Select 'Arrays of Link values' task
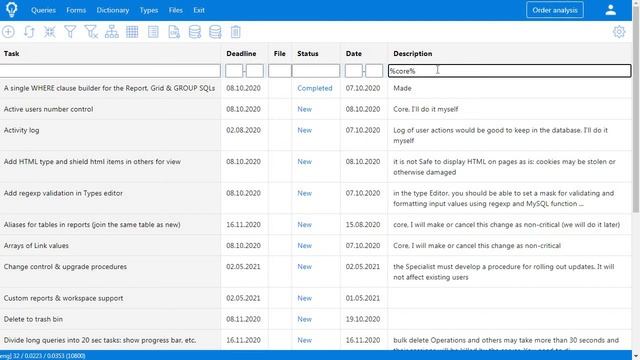 [x=36, y=246]
